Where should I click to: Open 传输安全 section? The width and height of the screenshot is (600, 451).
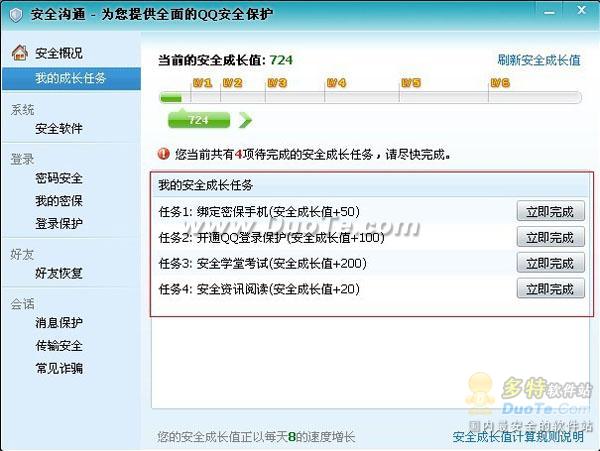tap(59, 345)
